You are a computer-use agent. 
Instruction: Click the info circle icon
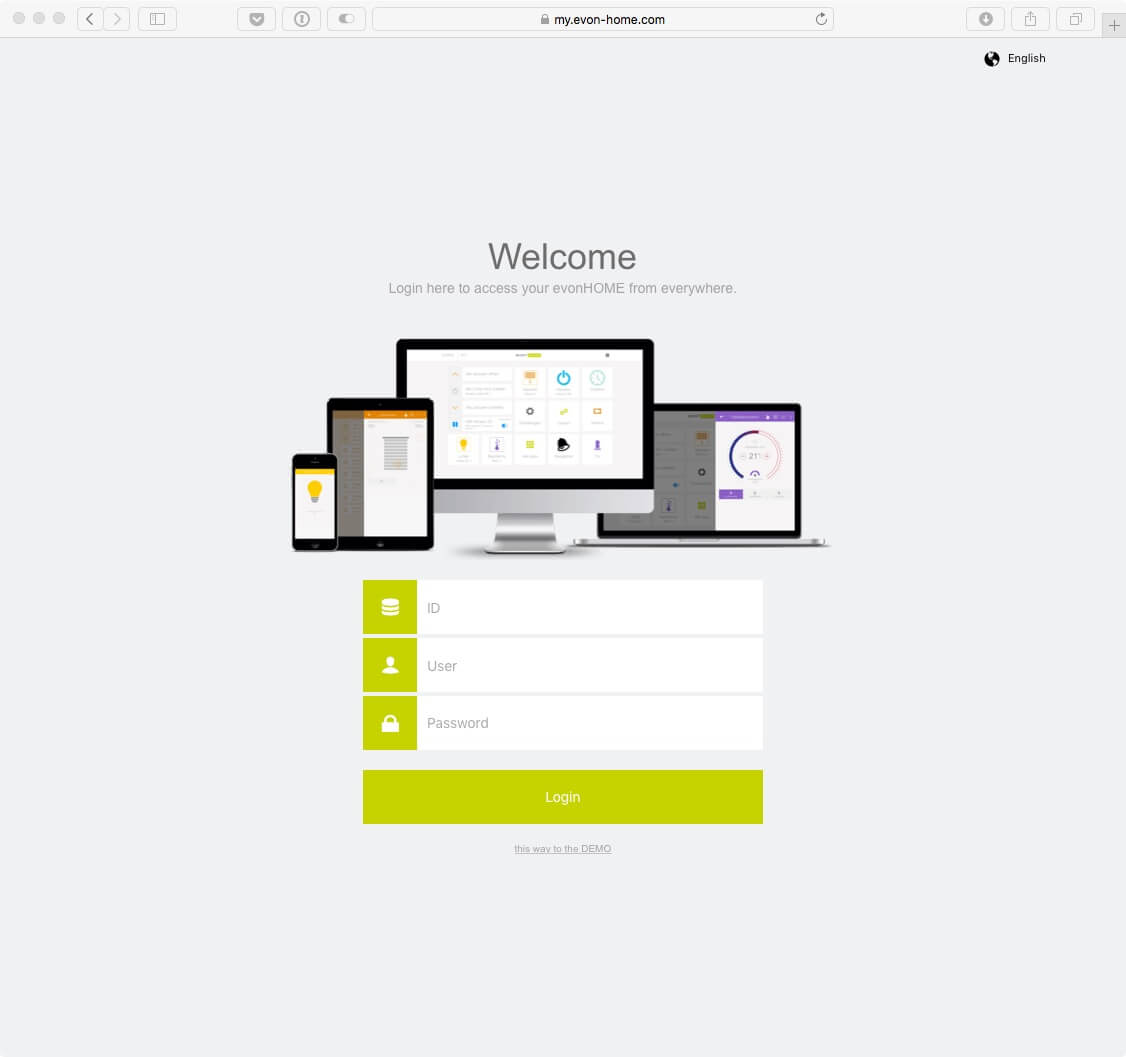click(301, 18)
